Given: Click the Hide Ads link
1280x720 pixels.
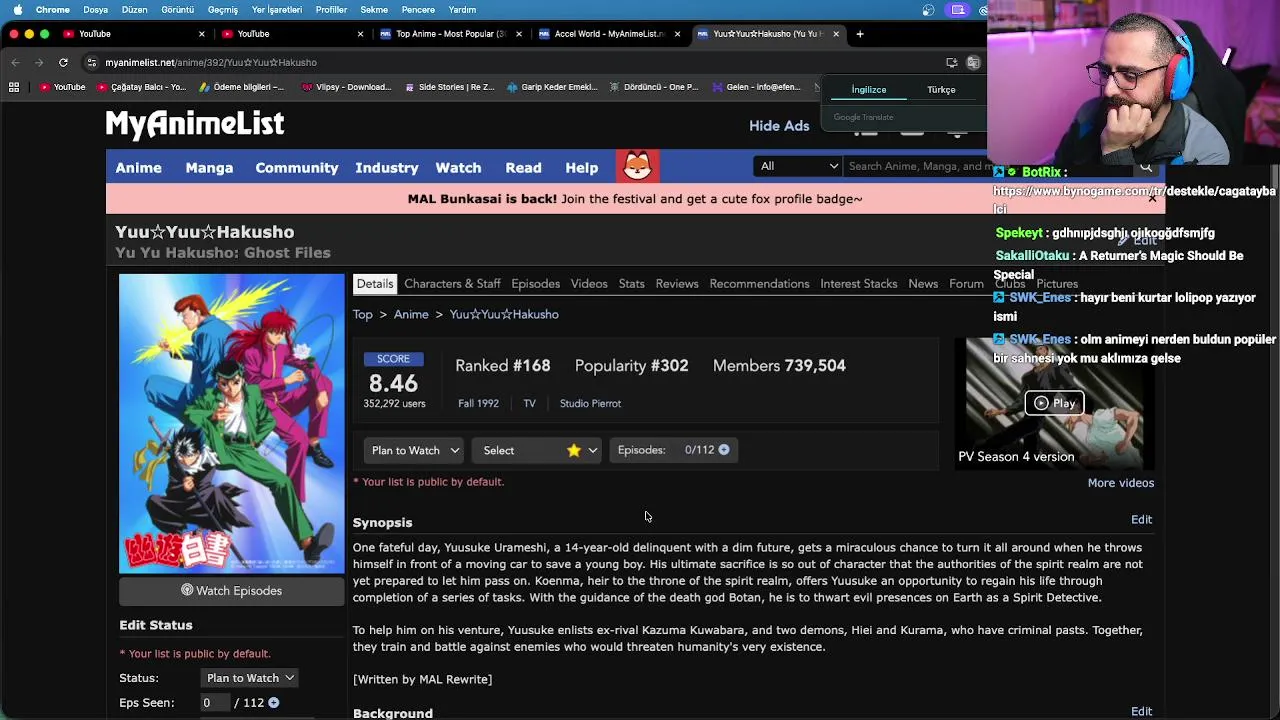Looking at the screenshot, I should click(779, 126).
